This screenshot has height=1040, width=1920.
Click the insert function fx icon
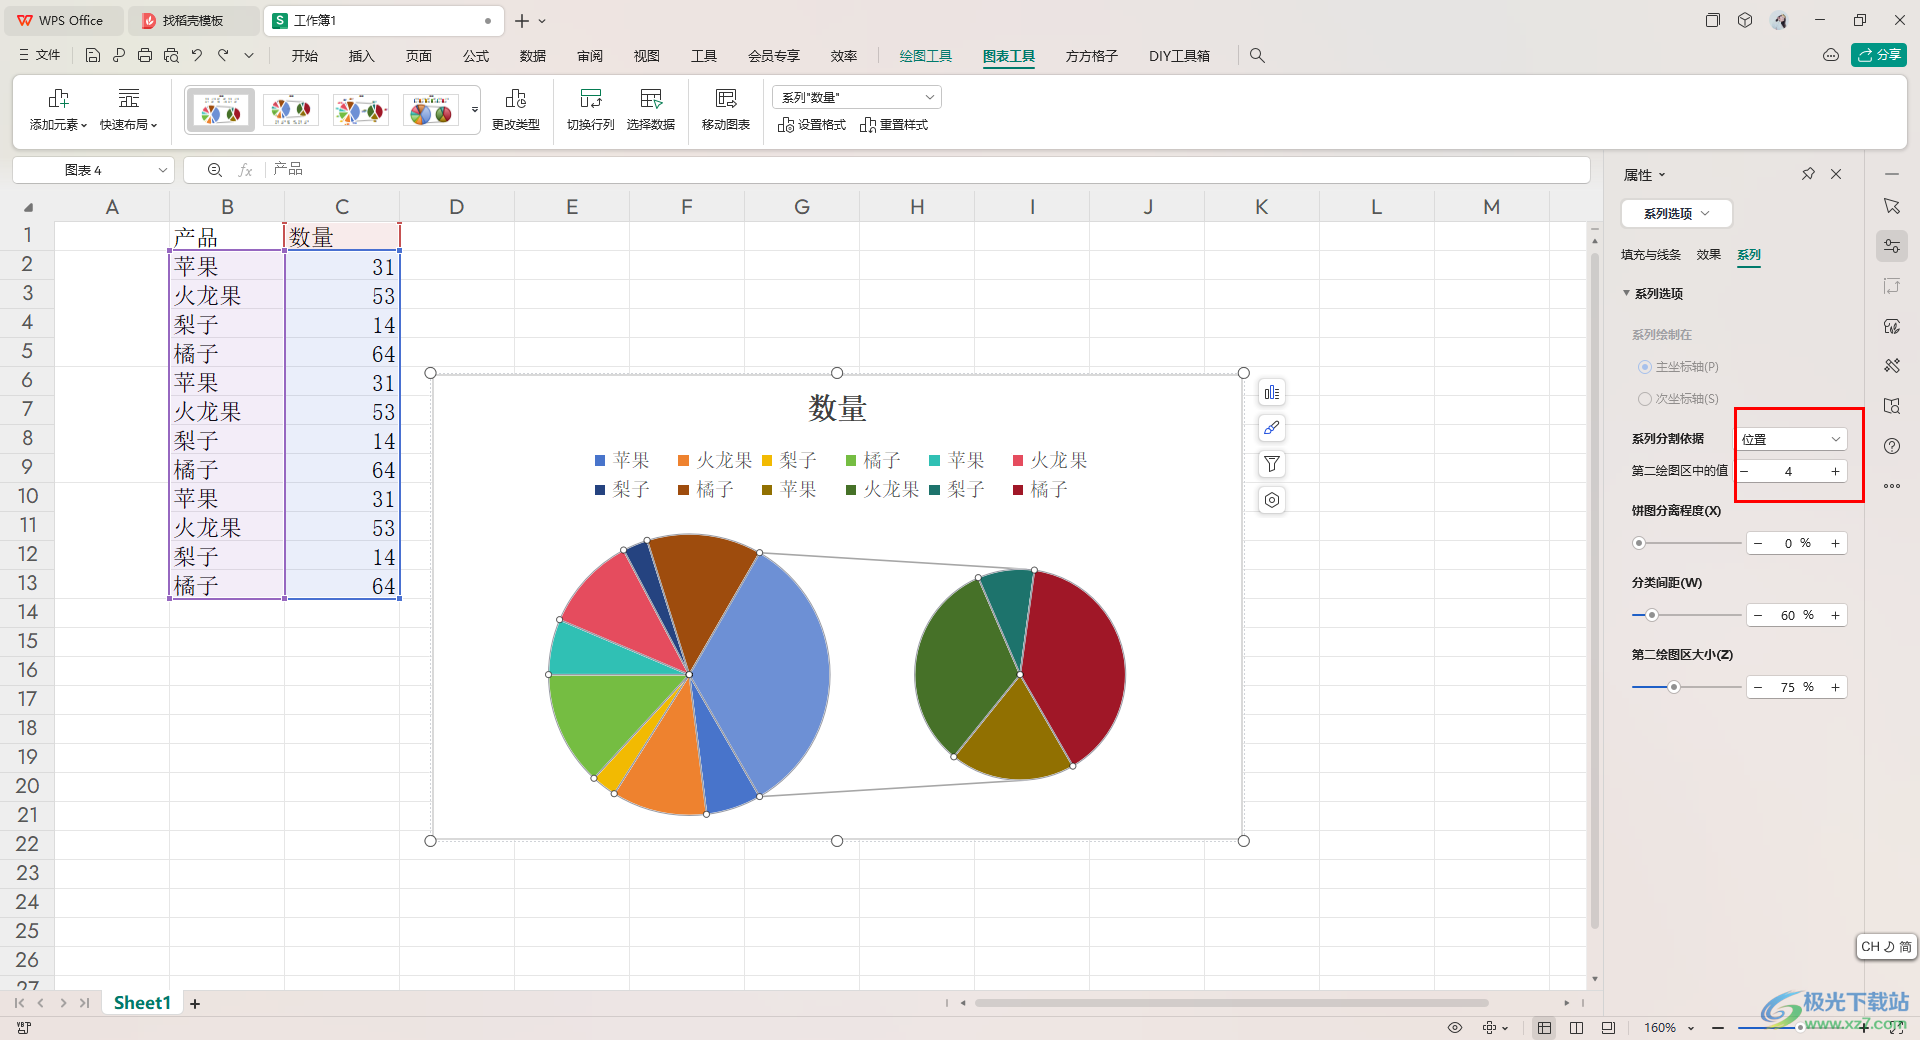(x=245, y=170)
